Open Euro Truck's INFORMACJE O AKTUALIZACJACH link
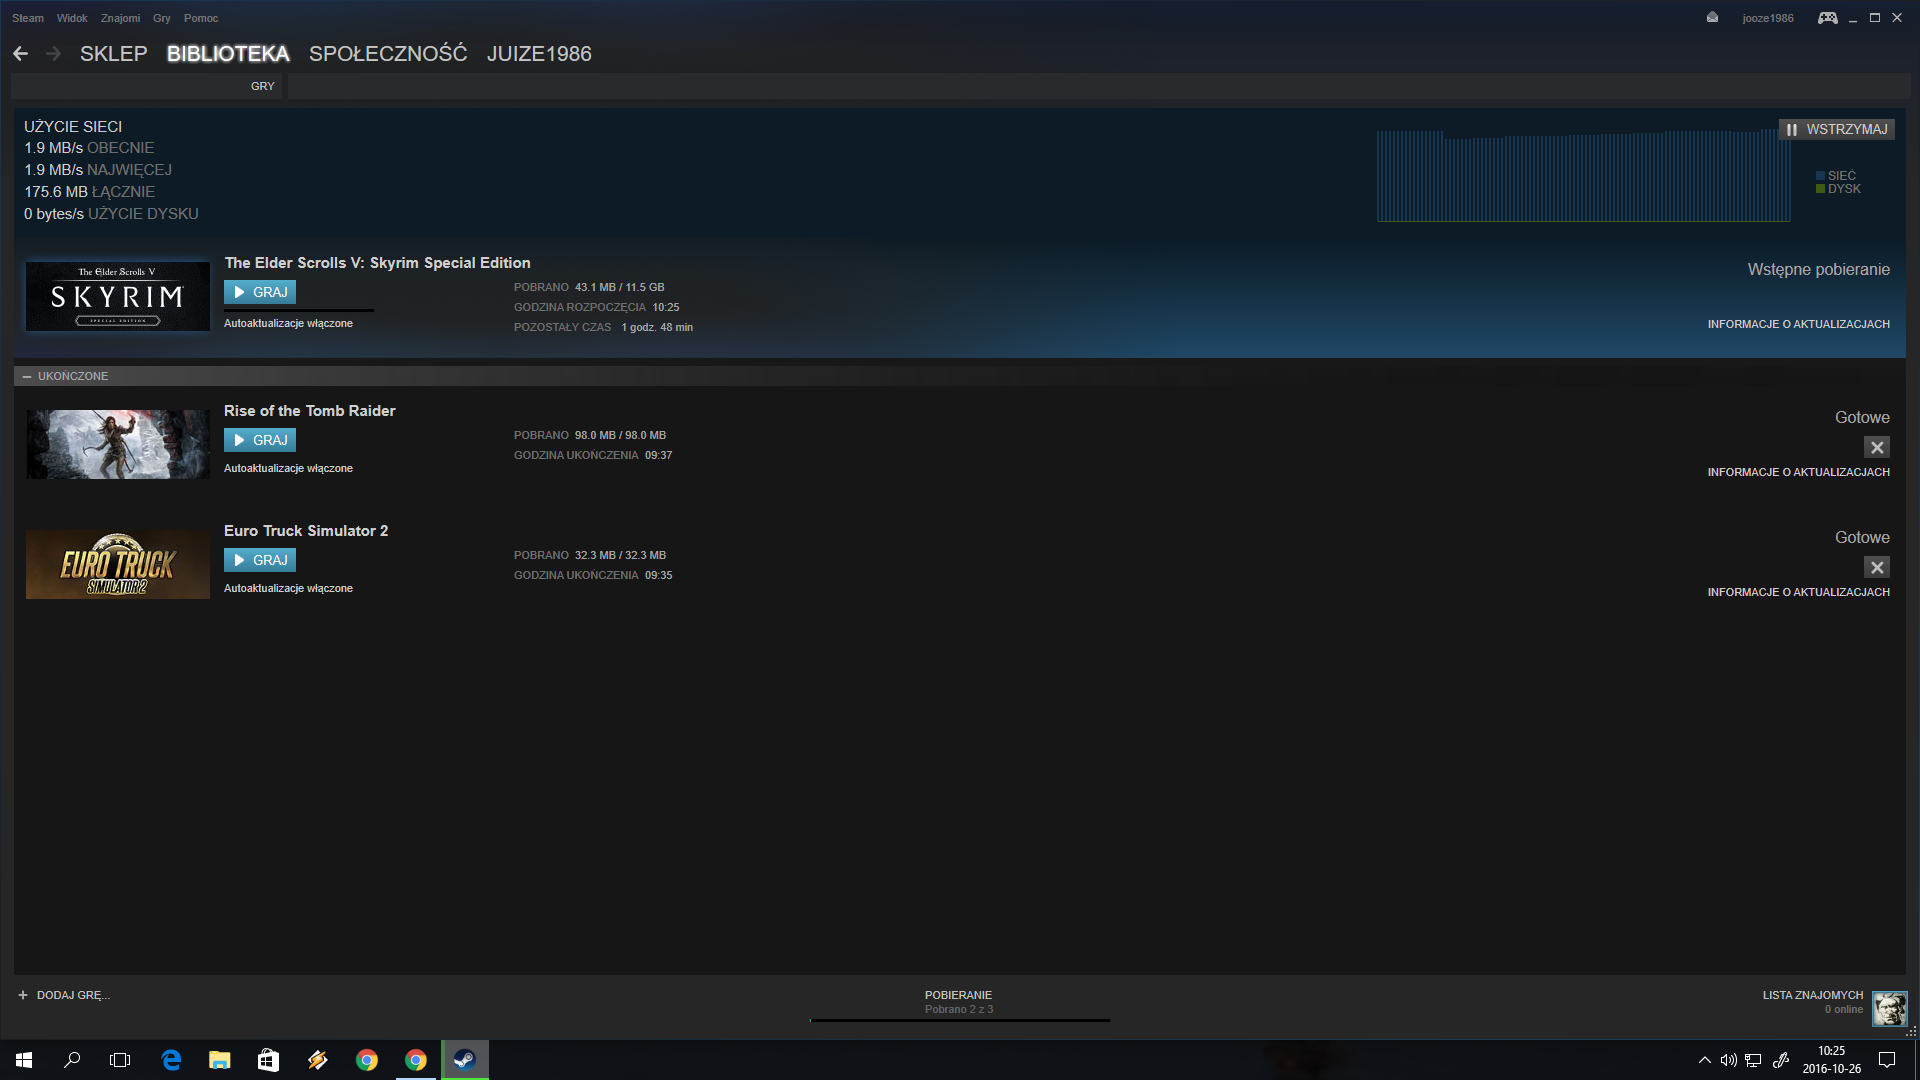1920x1080 pixels. (1798, 592)
